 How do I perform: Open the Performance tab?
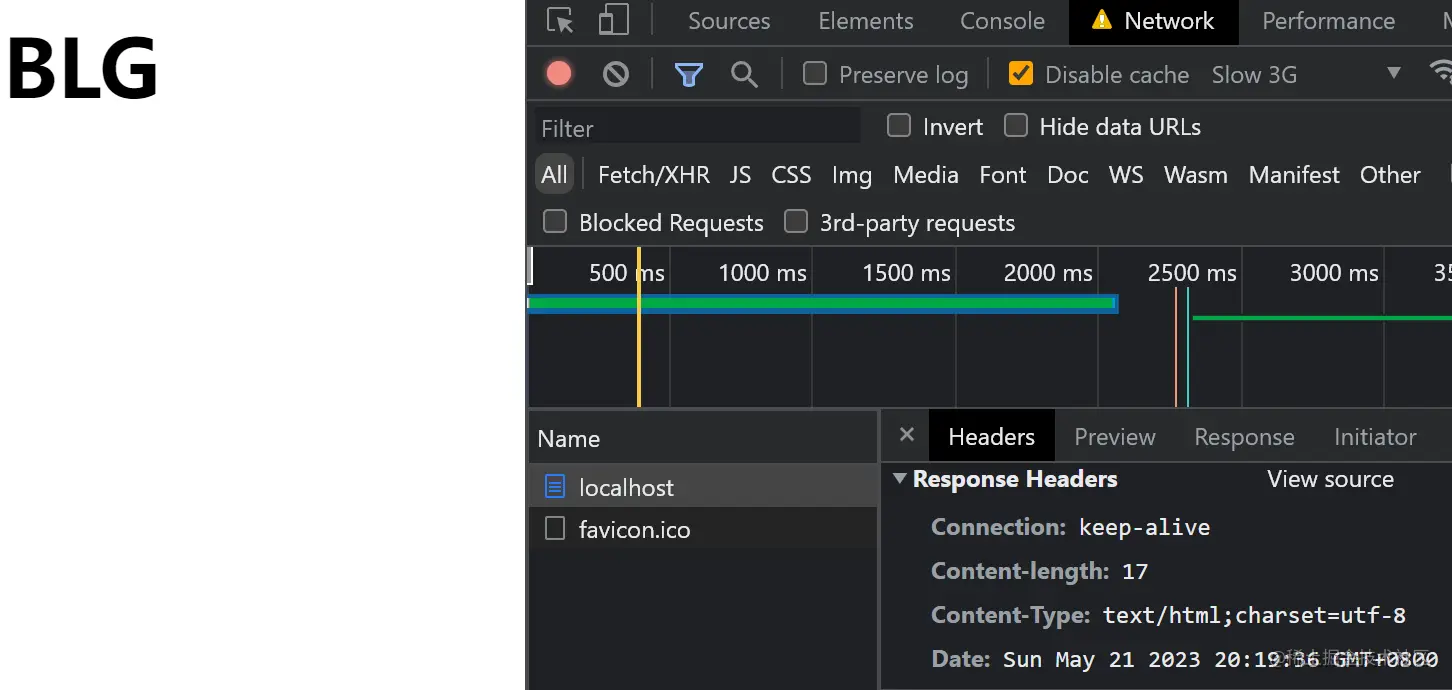coord(1328,21)
